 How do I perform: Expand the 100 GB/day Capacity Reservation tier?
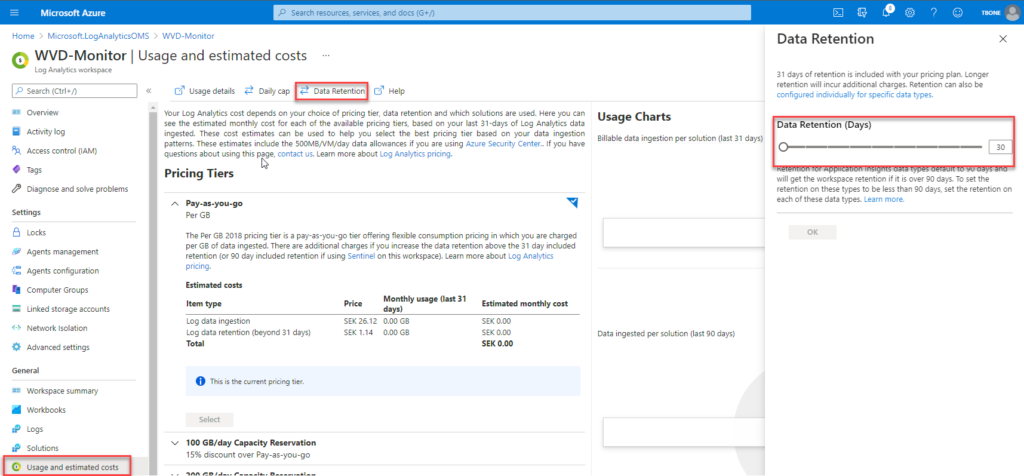tap(174, 443)
